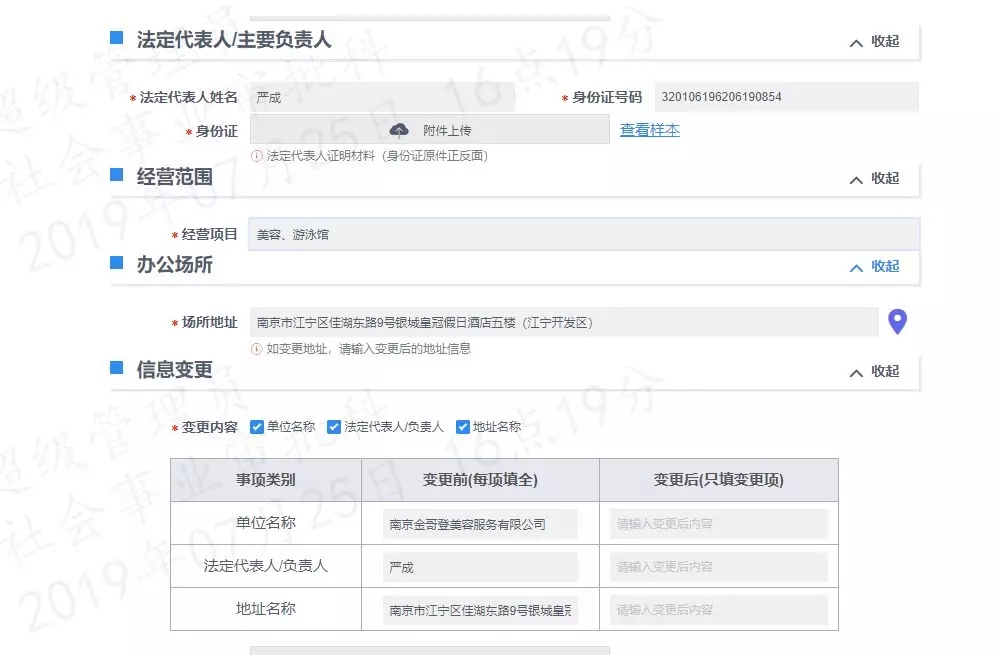Click the info icon beside 法定代表人证明材料 hint

point(257,156)
